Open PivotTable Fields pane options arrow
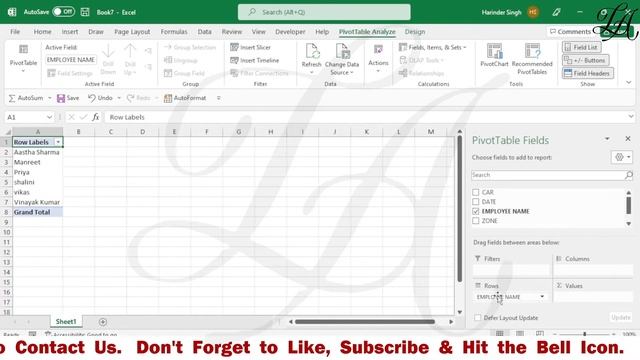This screenshot has height=360, width=640. pyautogui.click(x=607, y=139)
